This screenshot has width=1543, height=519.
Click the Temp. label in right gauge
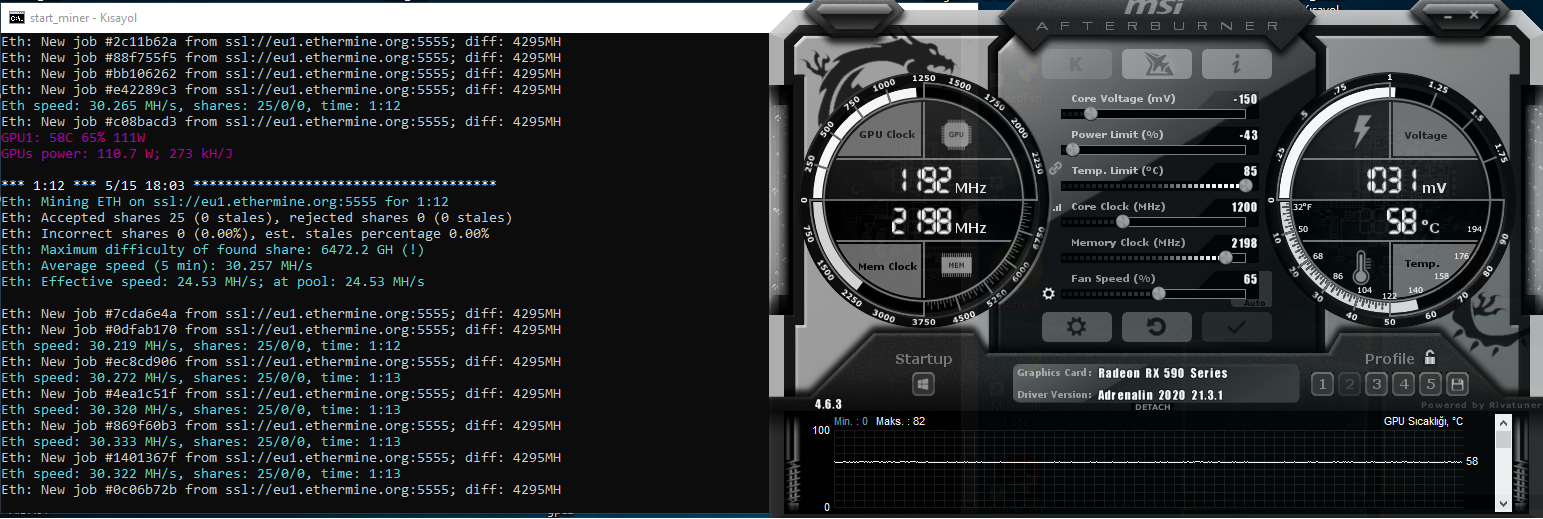click(1422, 263)
